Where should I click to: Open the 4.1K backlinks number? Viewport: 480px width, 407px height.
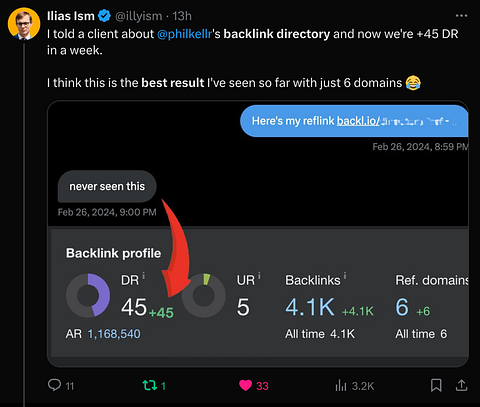[310, 307]
